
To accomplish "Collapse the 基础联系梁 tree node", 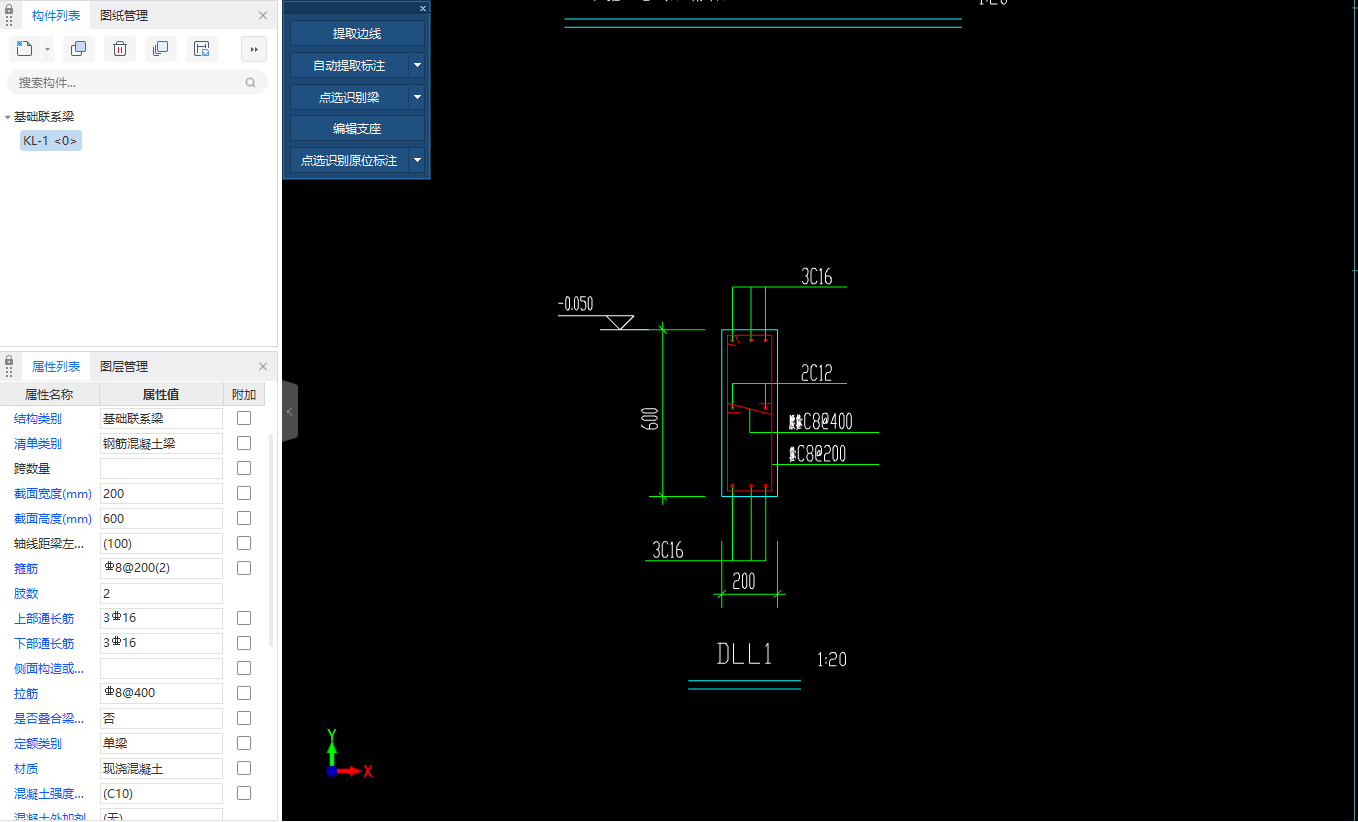I will (x=8, y=117).
